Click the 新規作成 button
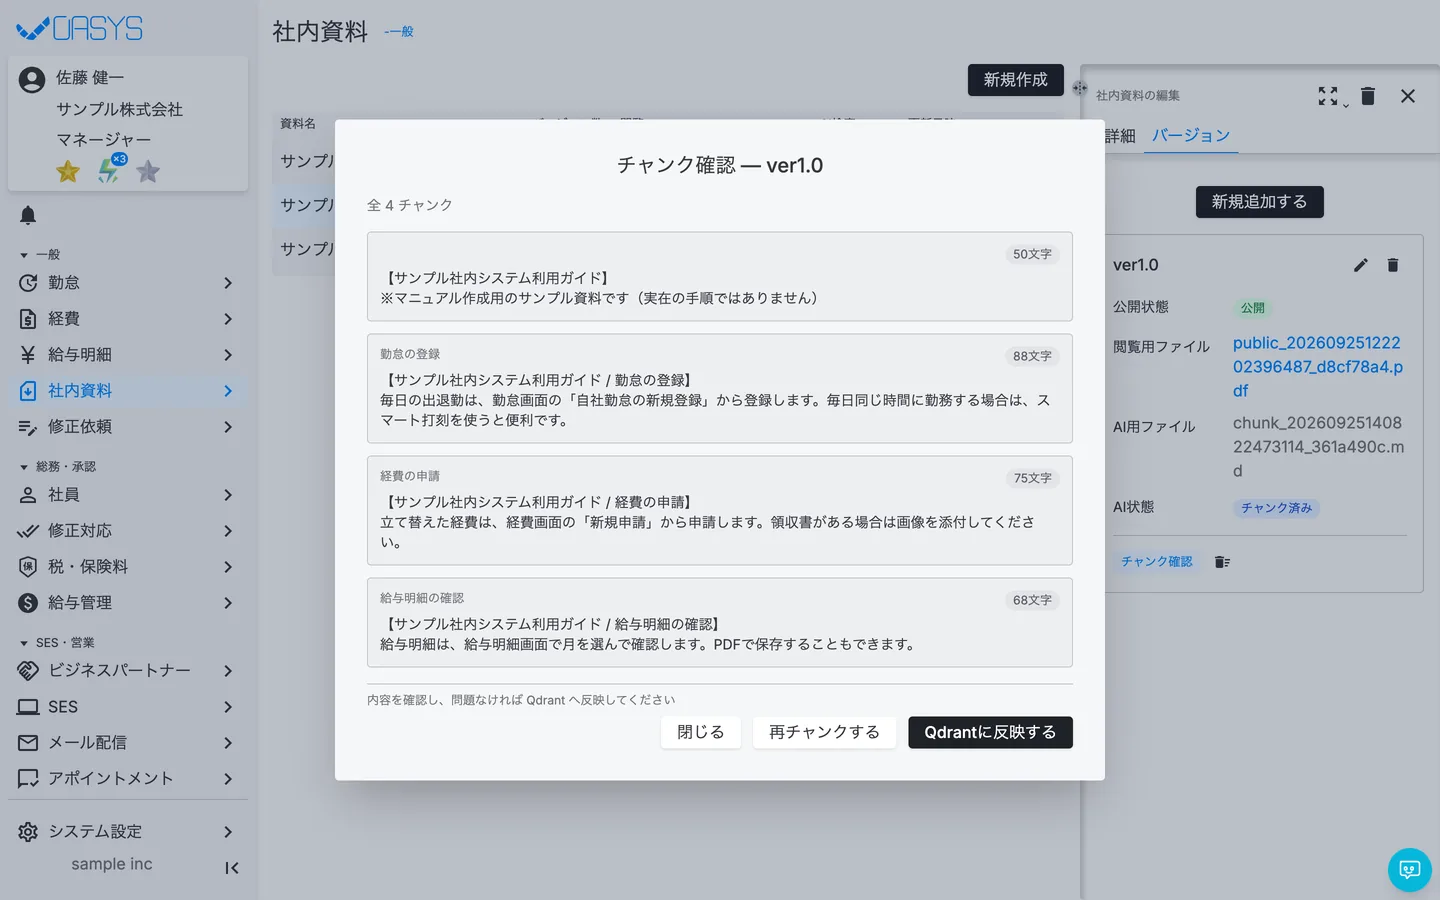Screen dimensions: 1440x900 (x=1015, y=80)
